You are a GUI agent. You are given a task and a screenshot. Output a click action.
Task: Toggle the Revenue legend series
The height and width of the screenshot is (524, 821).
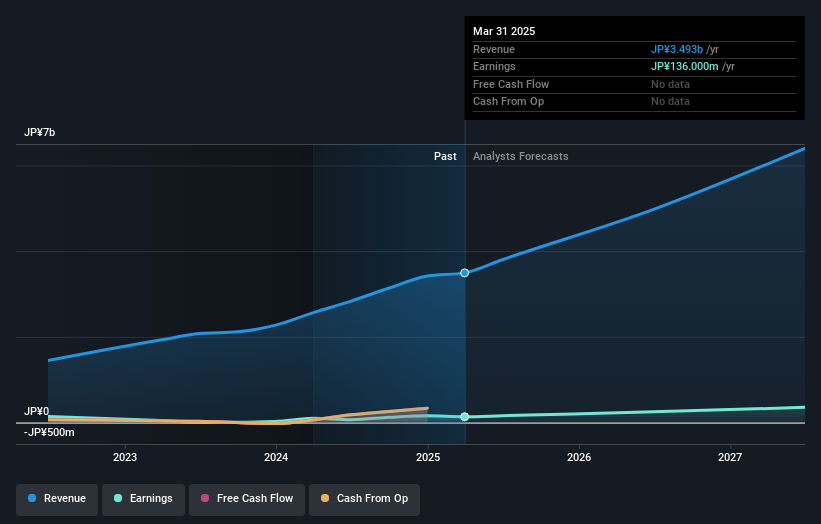pyautogui.click(x=57, y=499)
